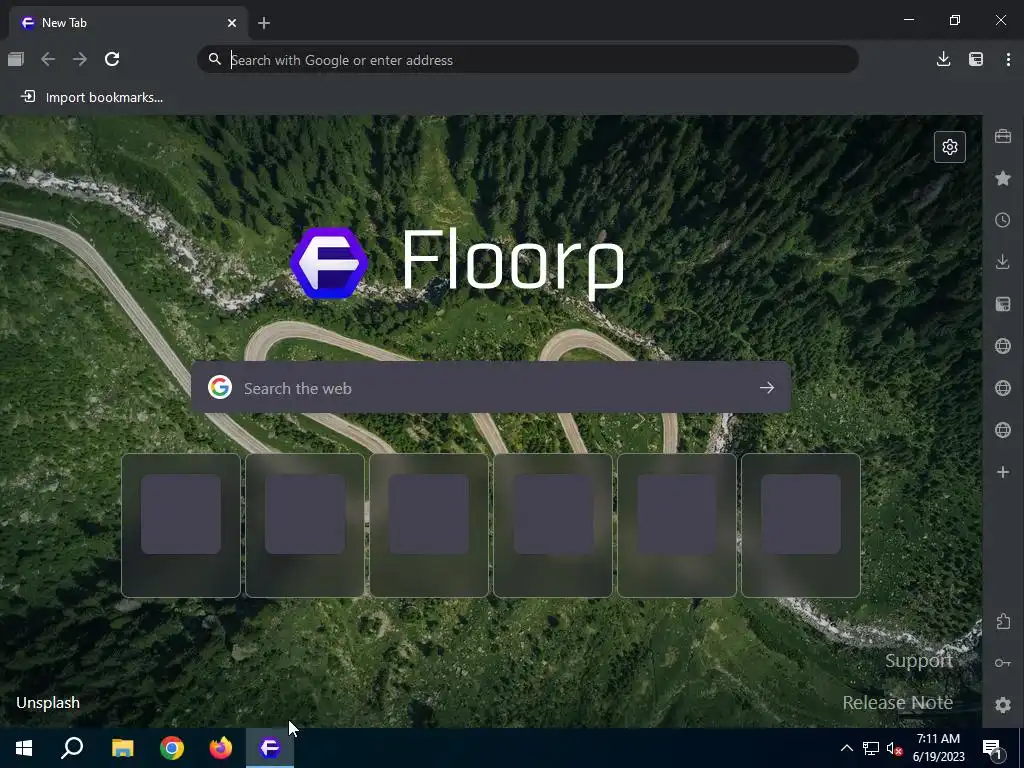
Task: Show hidden system tray icons
Action: pyautogui.click(x=846, y=748)
